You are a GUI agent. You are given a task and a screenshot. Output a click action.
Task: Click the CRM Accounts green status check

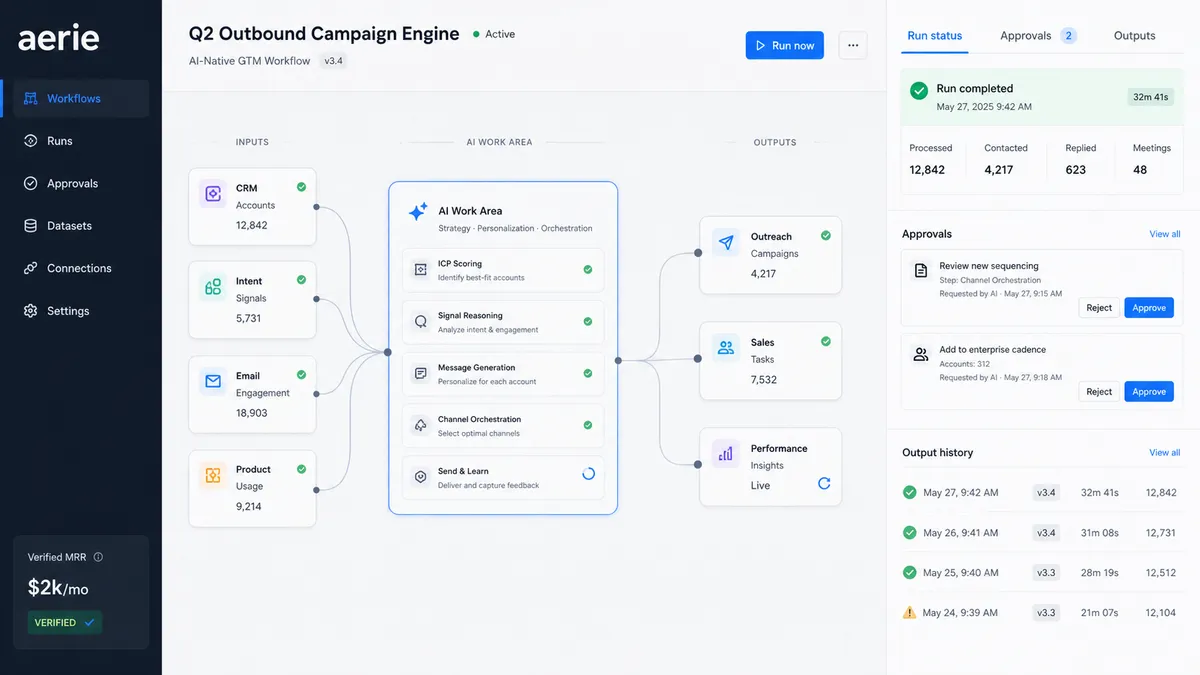point(301,187)
